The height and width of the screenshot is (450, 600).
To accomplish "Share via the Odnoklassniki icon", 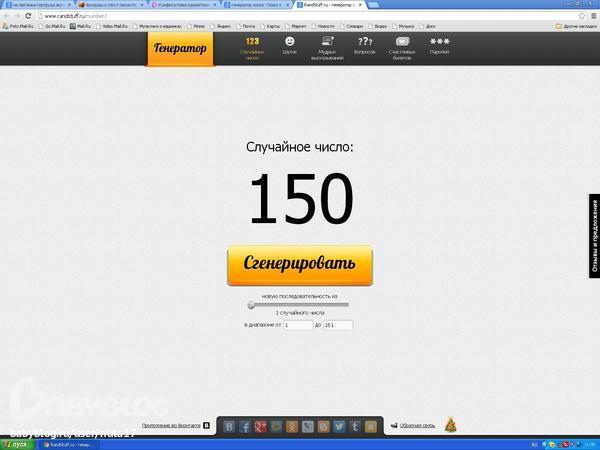I will (292, 426).
